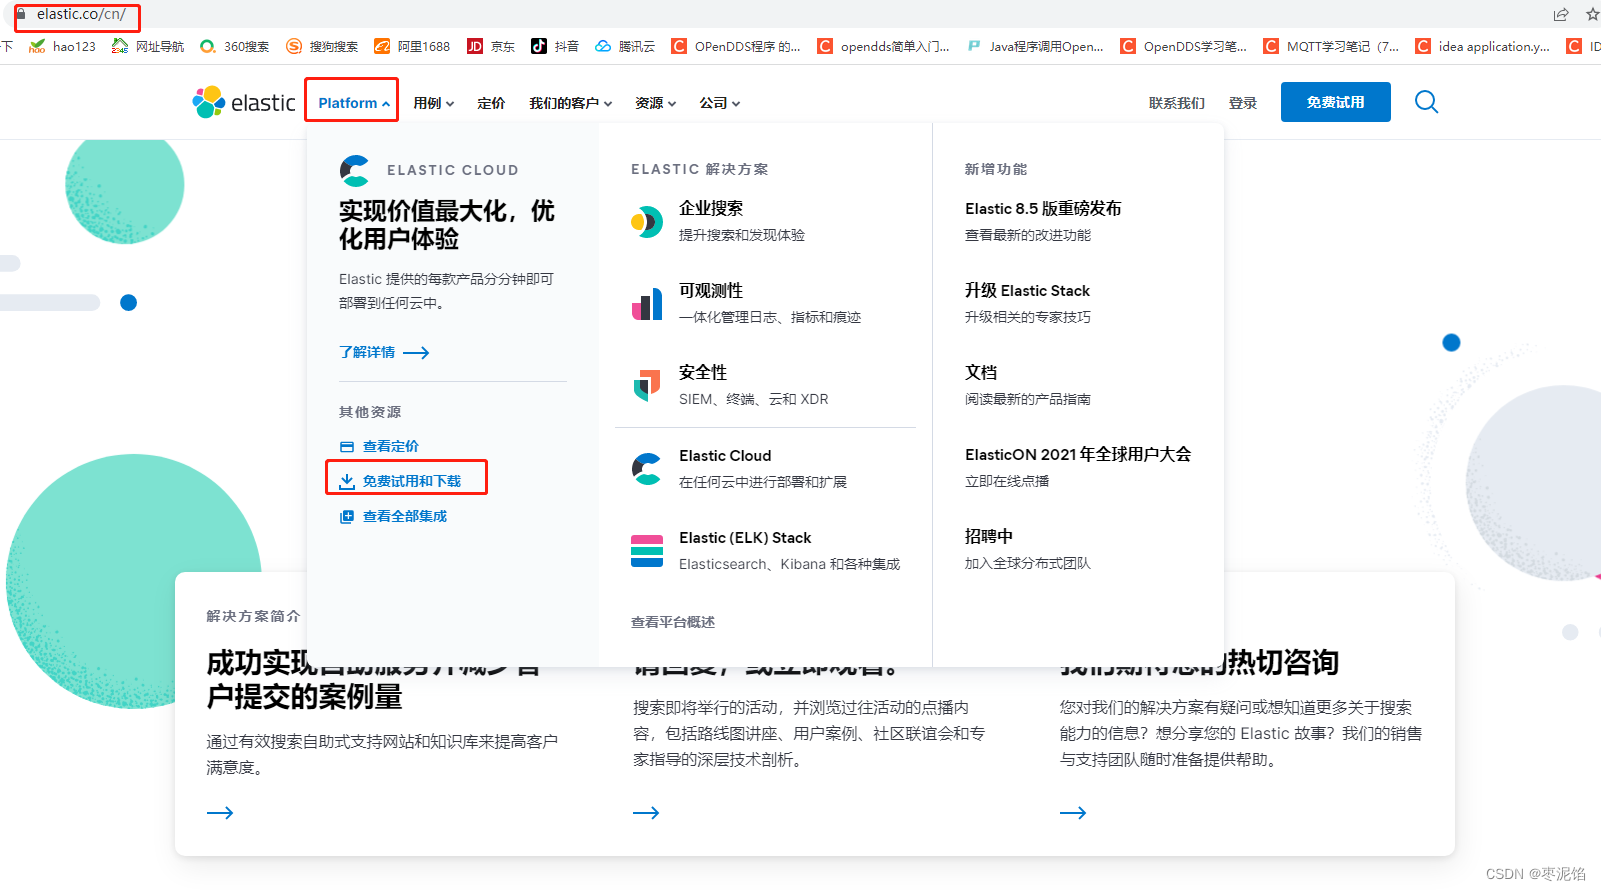Open the Java程序调用Open... bookmark

(x=1035, y=46)
